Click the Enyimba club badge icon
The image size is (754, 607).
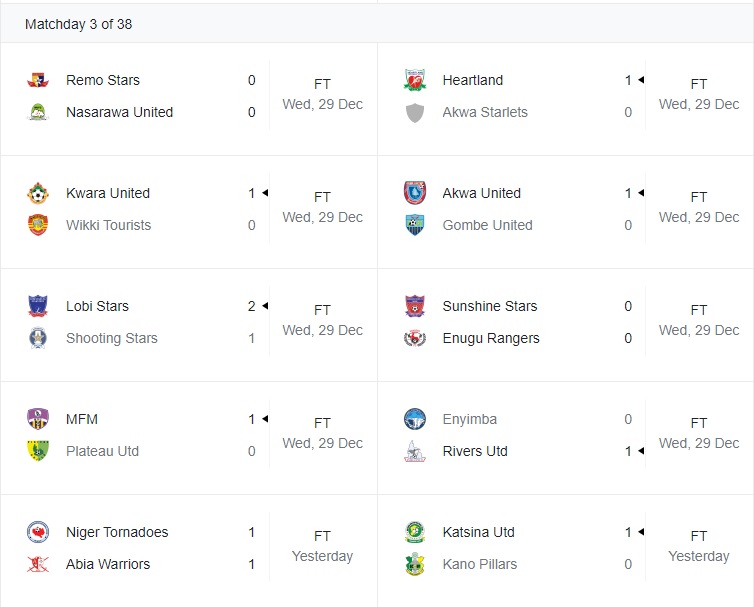coord(415,419)
